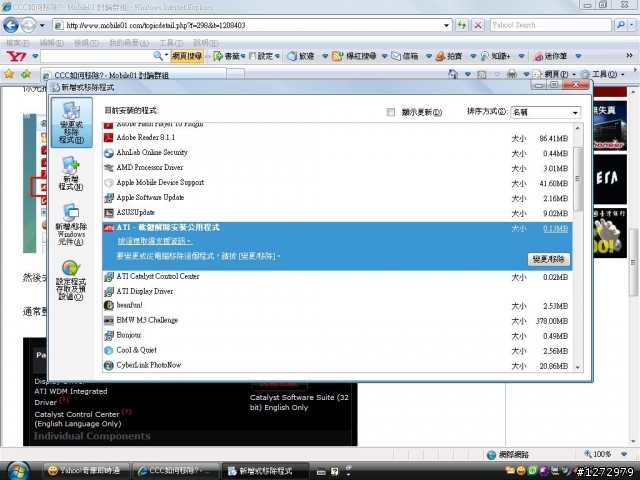This screenshot has width=640, height=480.
Task: Click Internet Explorer forward arrow
Action: pyautogui.click(x=28, y=25)
